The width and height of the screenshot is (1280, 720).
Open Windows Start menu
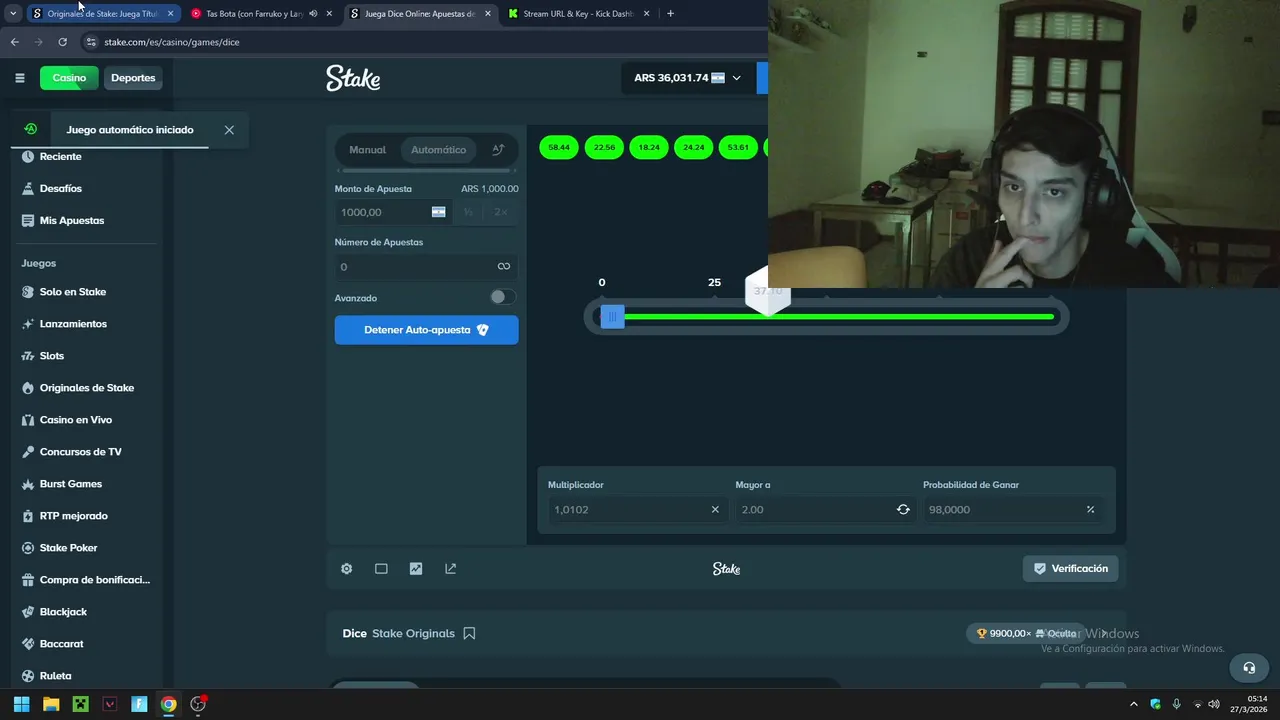[x=21, y=704]
